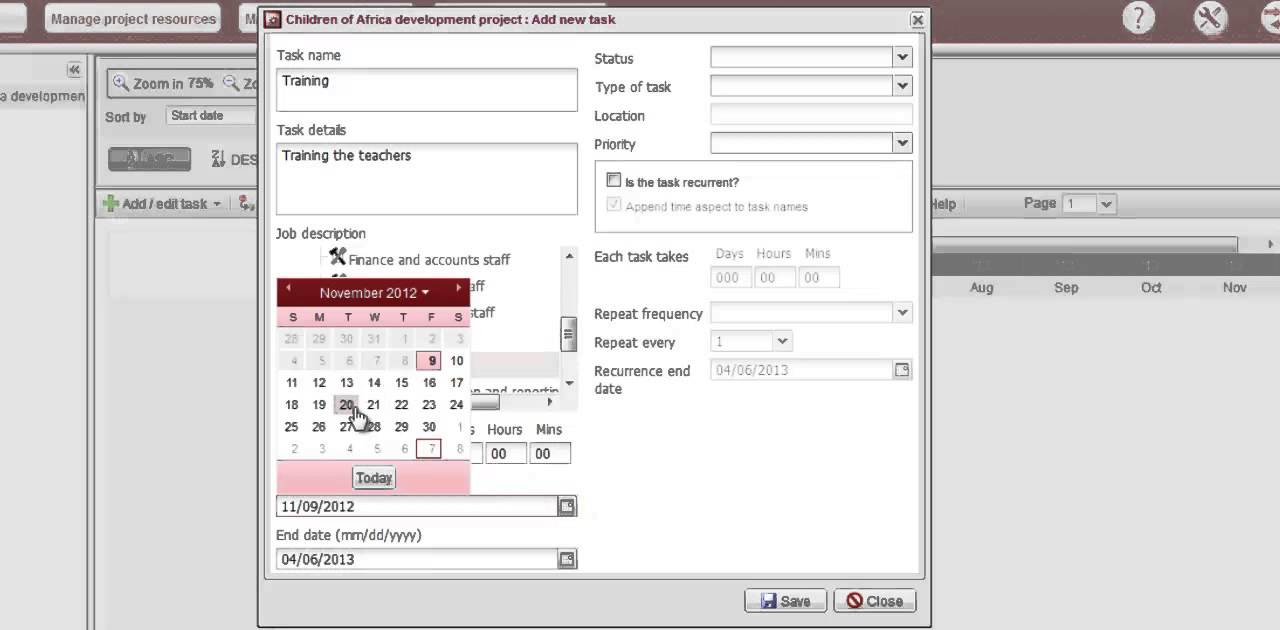Click the power icon in top bar
Screen dimensions: 1280x630
point(1272,18)
